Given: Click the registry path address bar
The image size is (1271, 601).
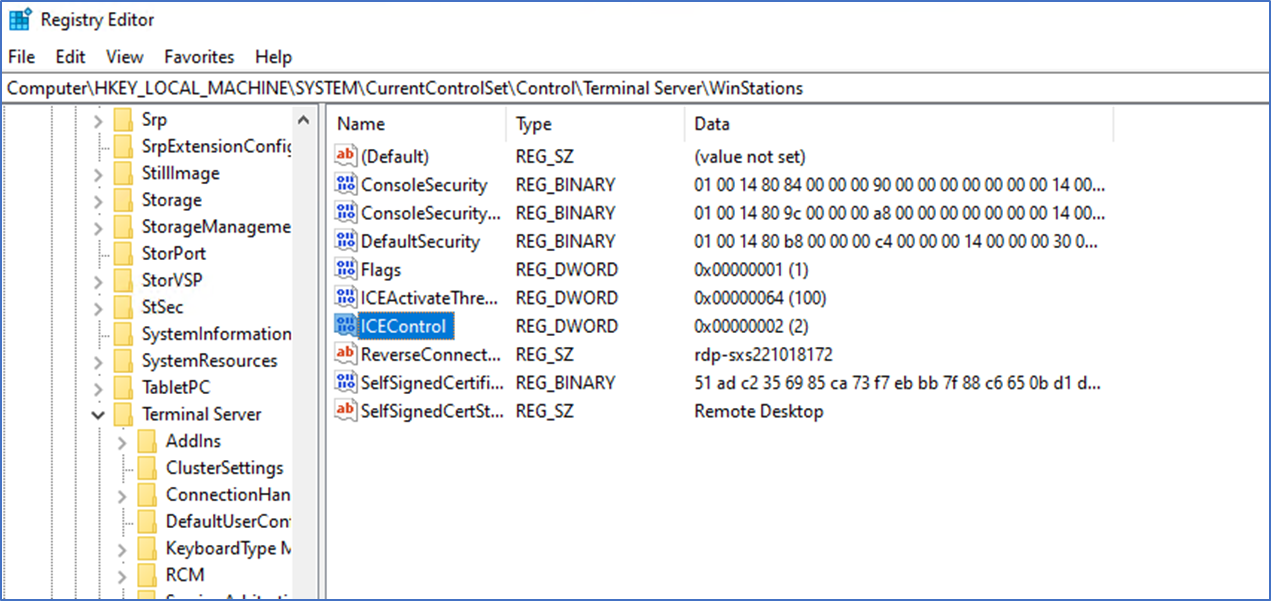Looking at the screenshot, I should point(635,88).
